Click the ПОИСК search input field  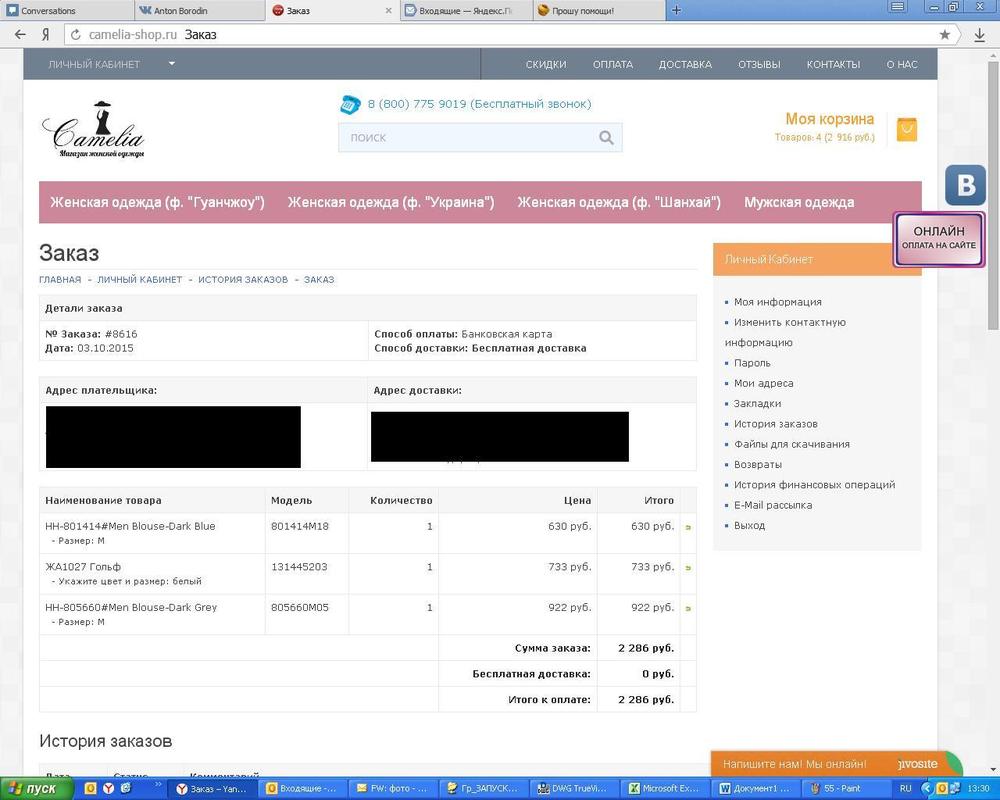465,138
